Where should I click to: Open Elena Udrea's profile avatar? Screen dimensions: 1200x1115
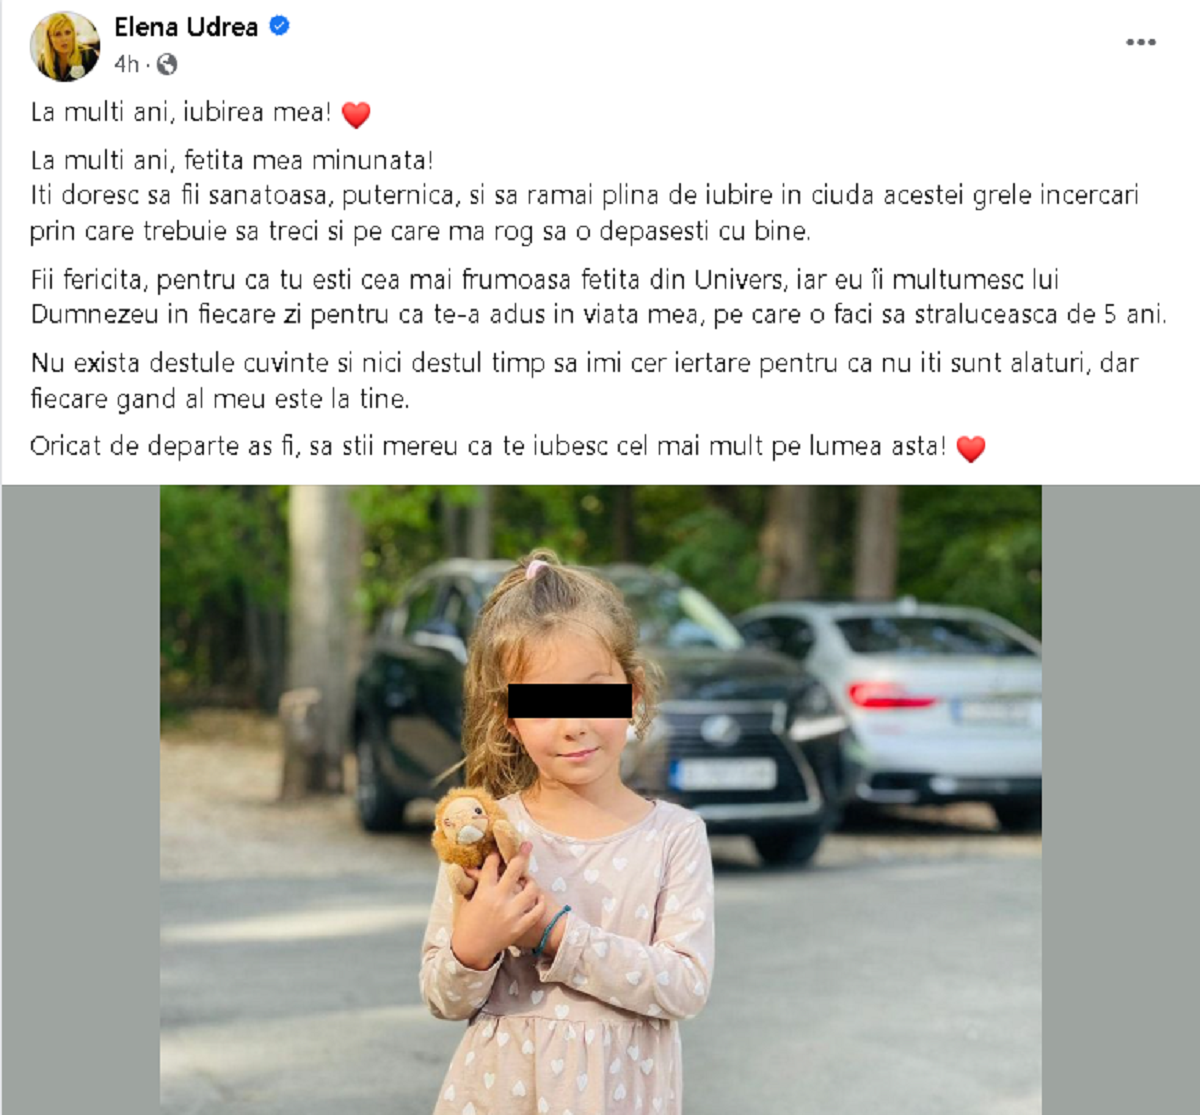pos(65,45)
